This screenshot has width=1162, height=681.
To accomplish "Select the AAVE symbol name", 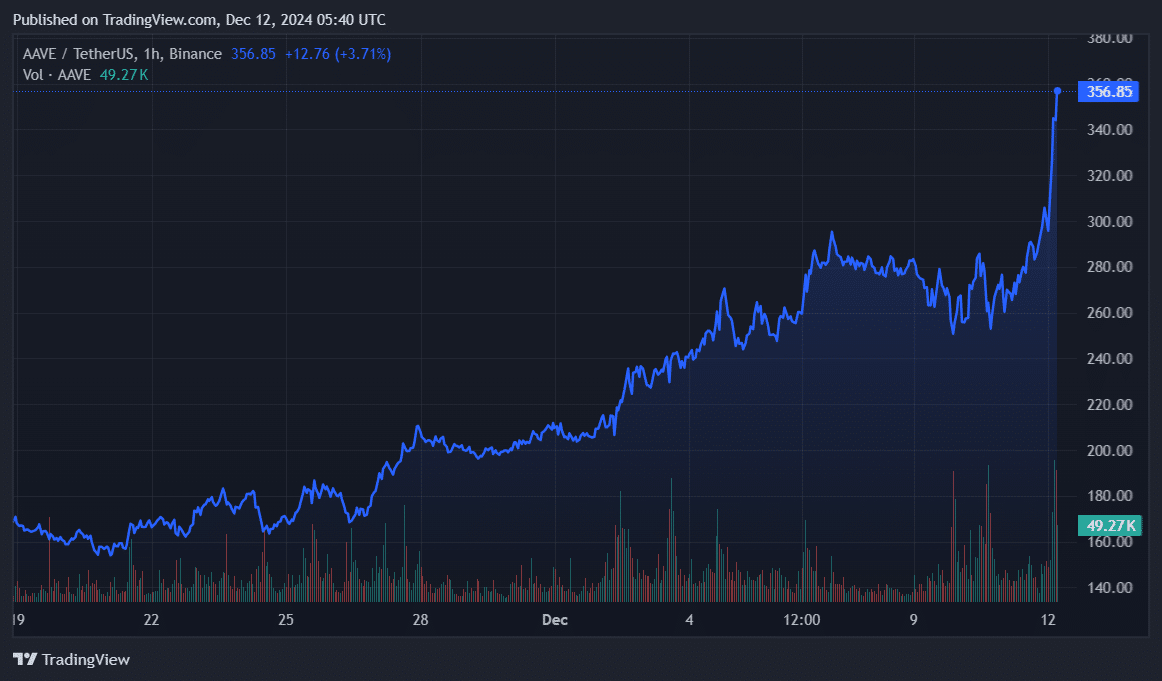I will (38, 54).
